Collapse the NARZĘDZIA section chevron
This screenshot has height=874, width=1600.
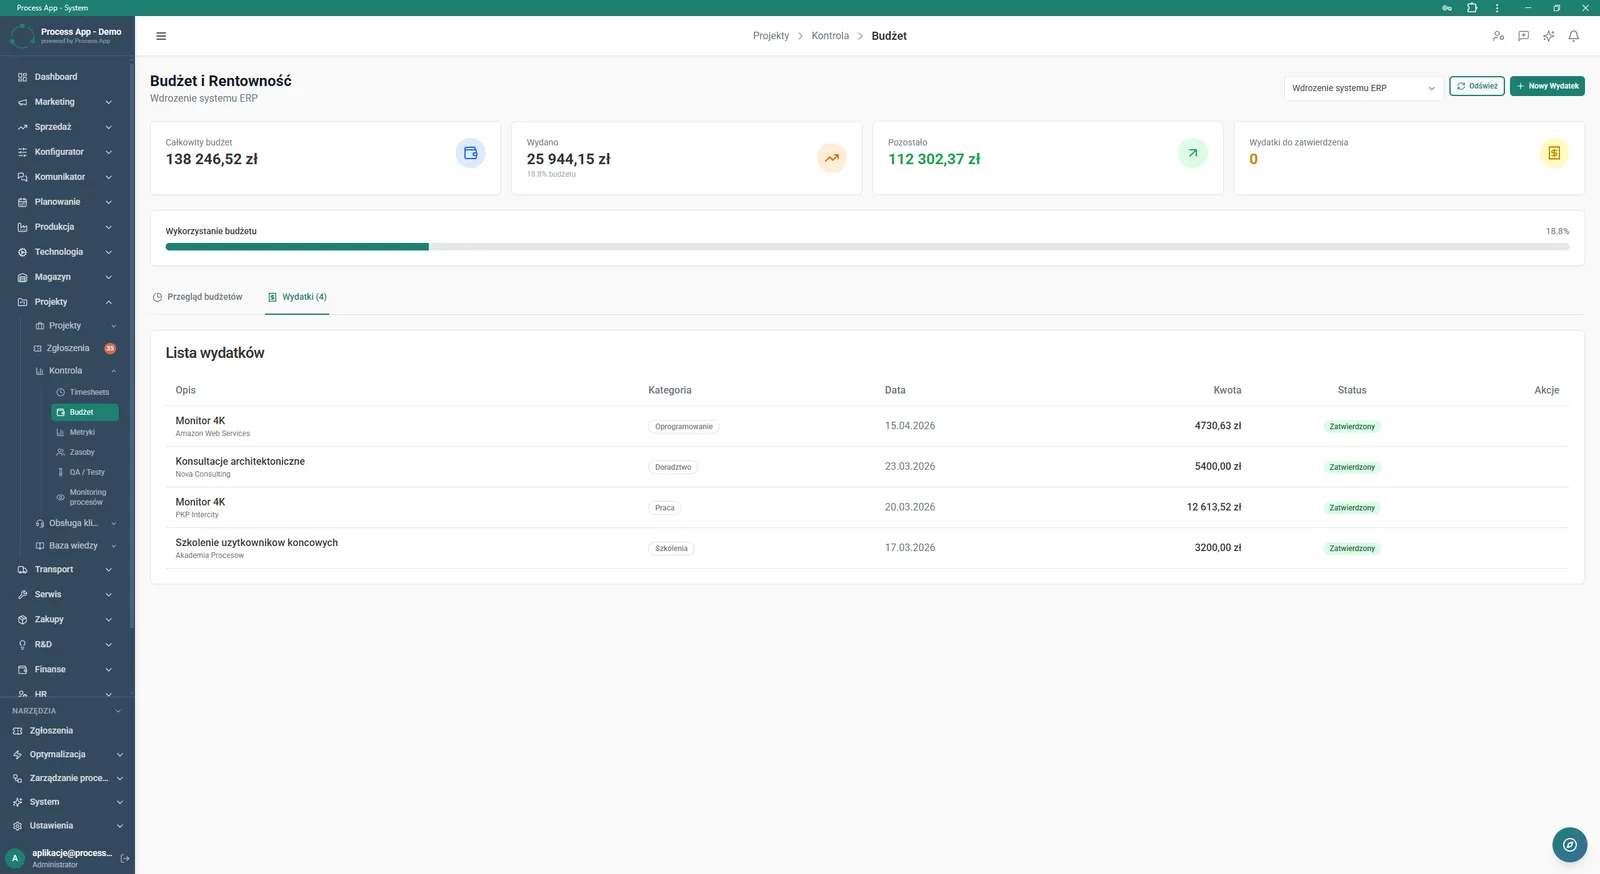(118, 711)
